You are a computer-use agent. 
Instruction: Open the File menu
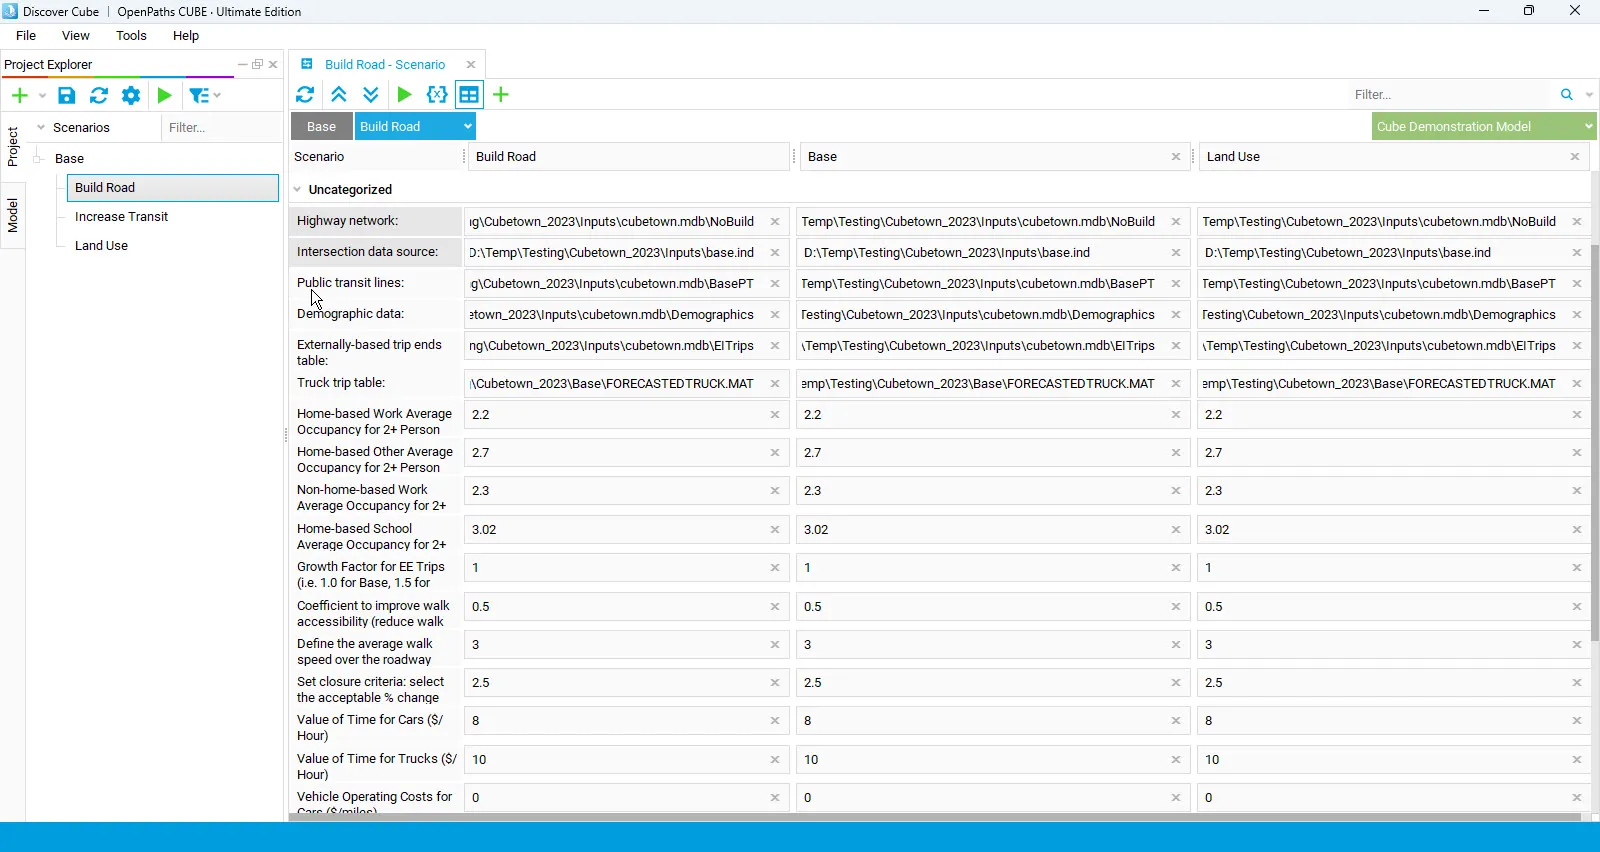[26, 36]
